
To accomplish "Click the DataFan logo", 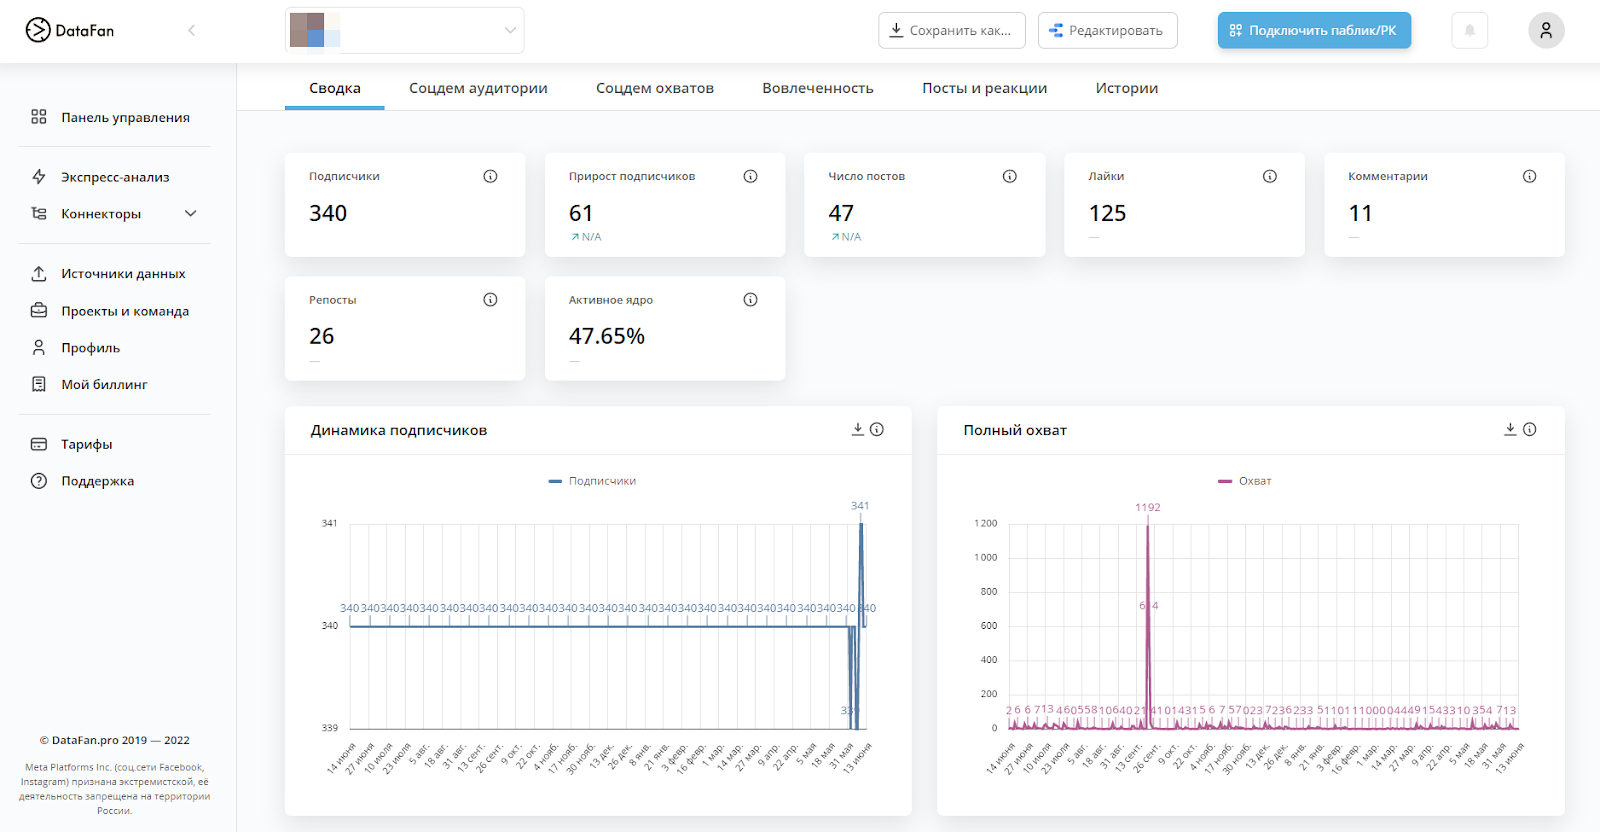I will click(x=70, y=30).
